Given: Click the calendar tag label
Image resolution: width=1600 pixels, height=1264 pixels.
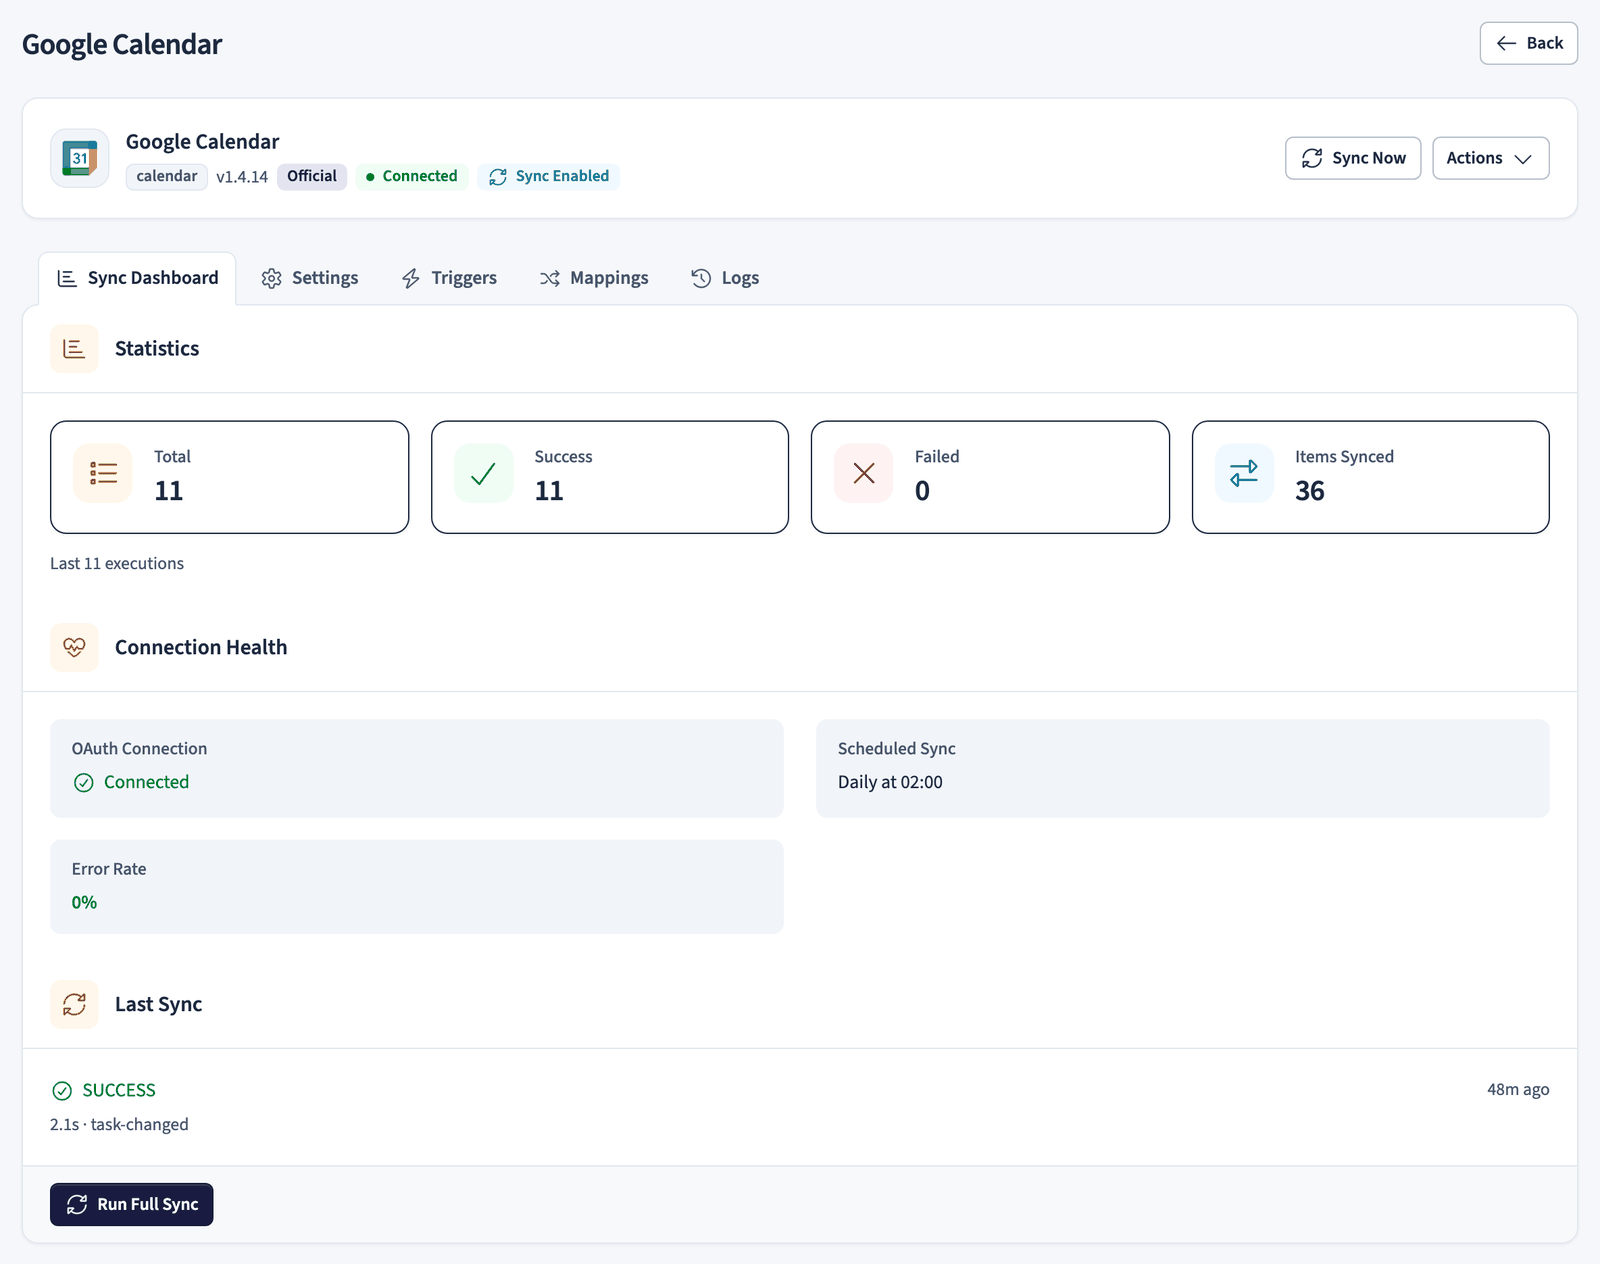Looking at the screenshot, I should click(167, 176).
